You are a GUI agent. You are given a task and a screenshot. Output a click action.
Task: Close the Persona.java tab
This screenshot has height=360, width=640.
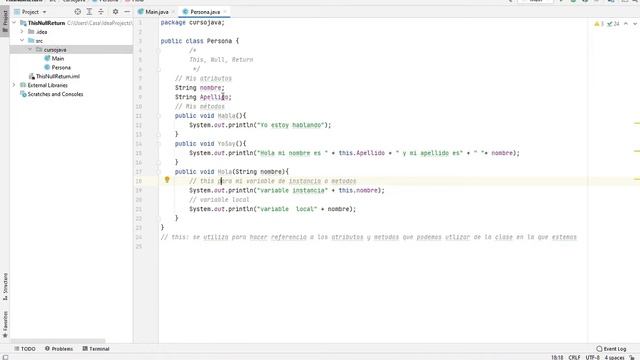click(x=225, y=12)
